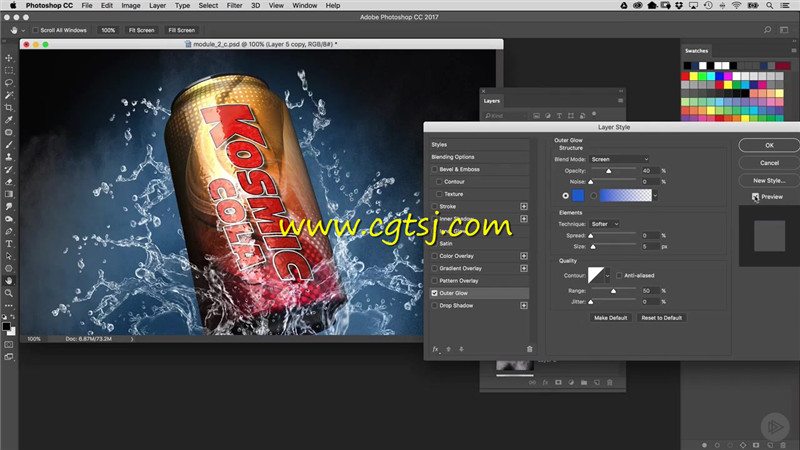Open the Filter menu
This screenshot has width=800, height=450.
click(234, 6)
